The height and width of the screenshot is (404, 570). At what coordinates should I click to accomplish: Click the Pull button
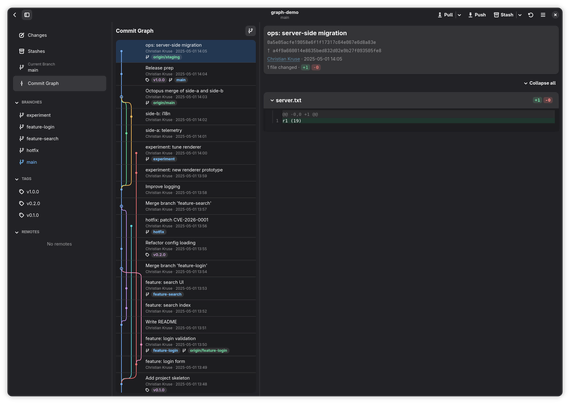[445, 15]
